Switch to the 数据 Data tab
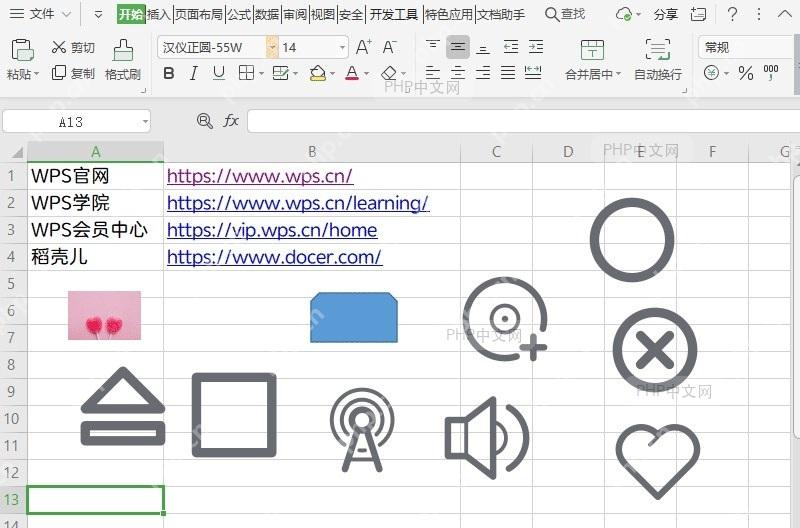This screenshot has height=528, width=800. coord(267,14)
